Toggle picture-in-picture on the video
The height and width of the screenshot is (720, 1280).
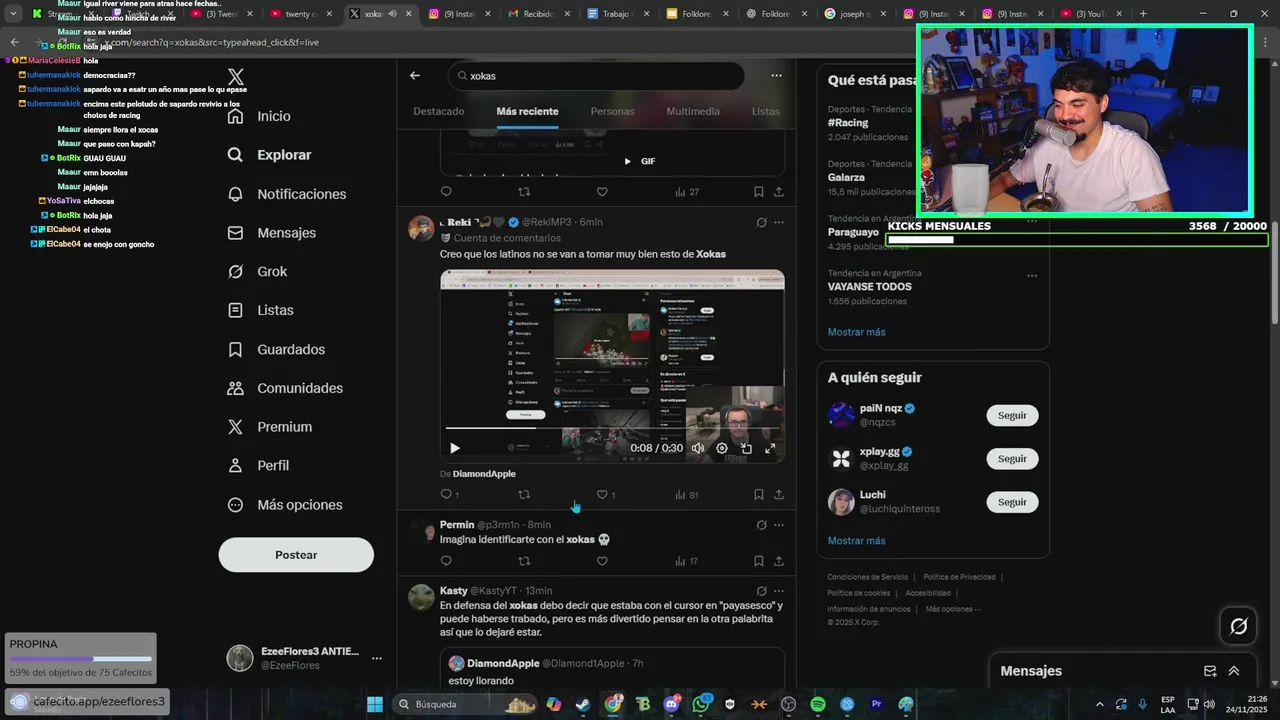pos(746,448)
